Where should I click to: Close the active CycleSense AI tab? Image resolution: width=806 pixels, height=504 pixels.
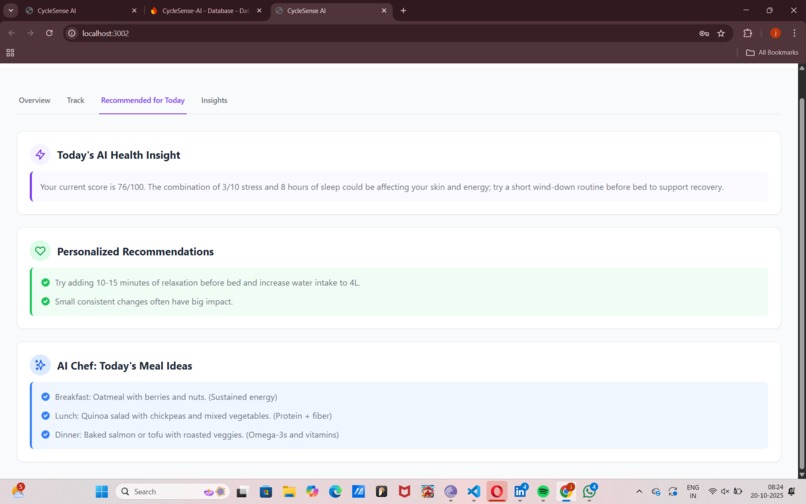384,10
